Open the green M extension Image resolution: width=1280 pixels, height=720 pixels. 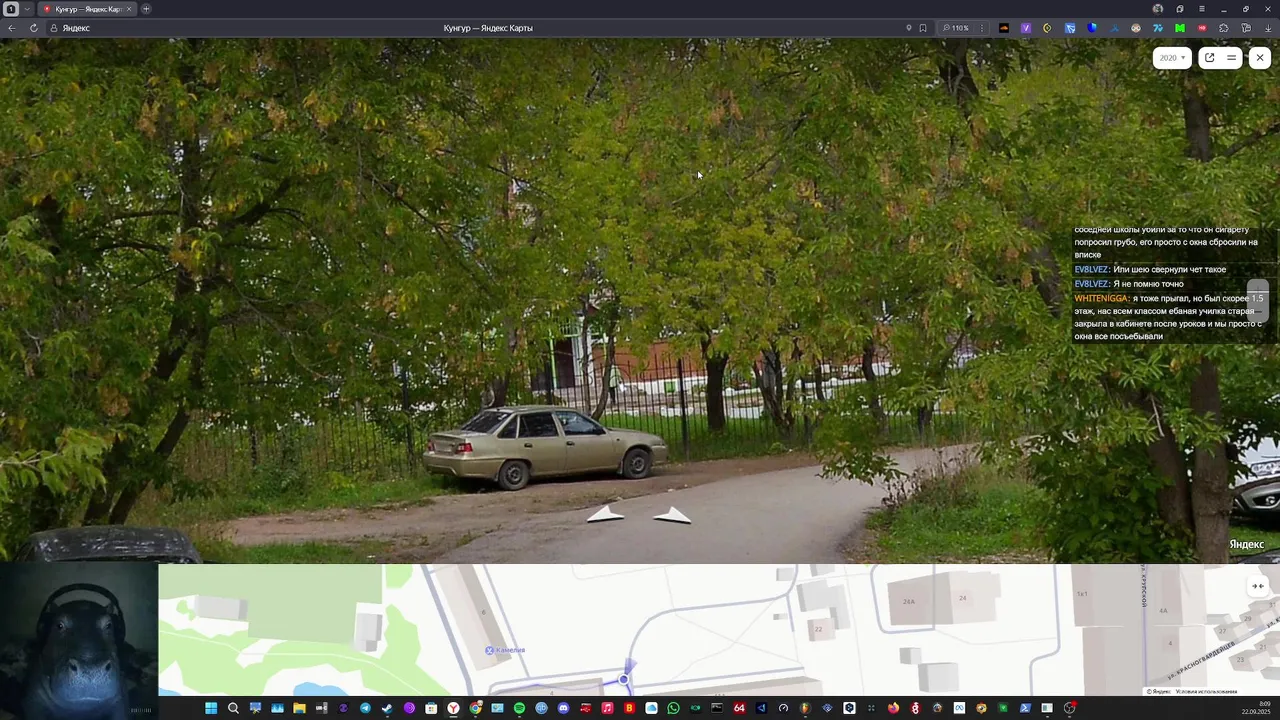pyautogui.click(x=1180, y=28)
